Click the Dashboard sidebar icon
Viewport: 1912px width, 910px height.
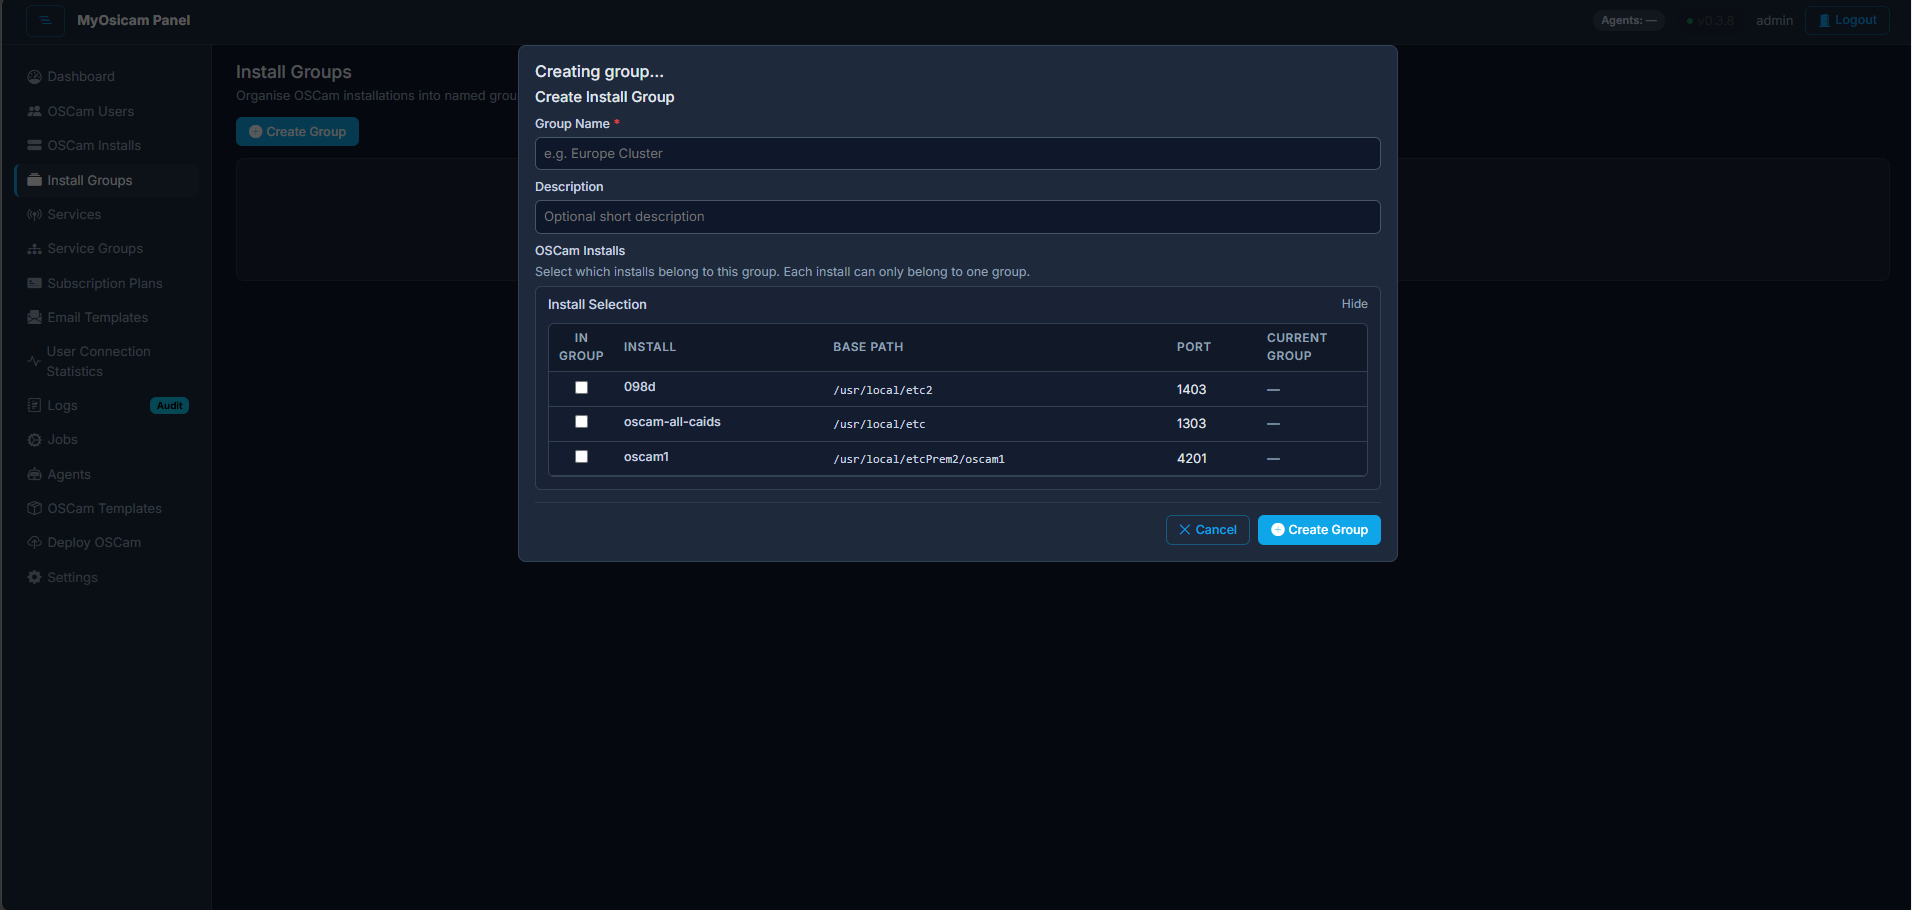34,77
